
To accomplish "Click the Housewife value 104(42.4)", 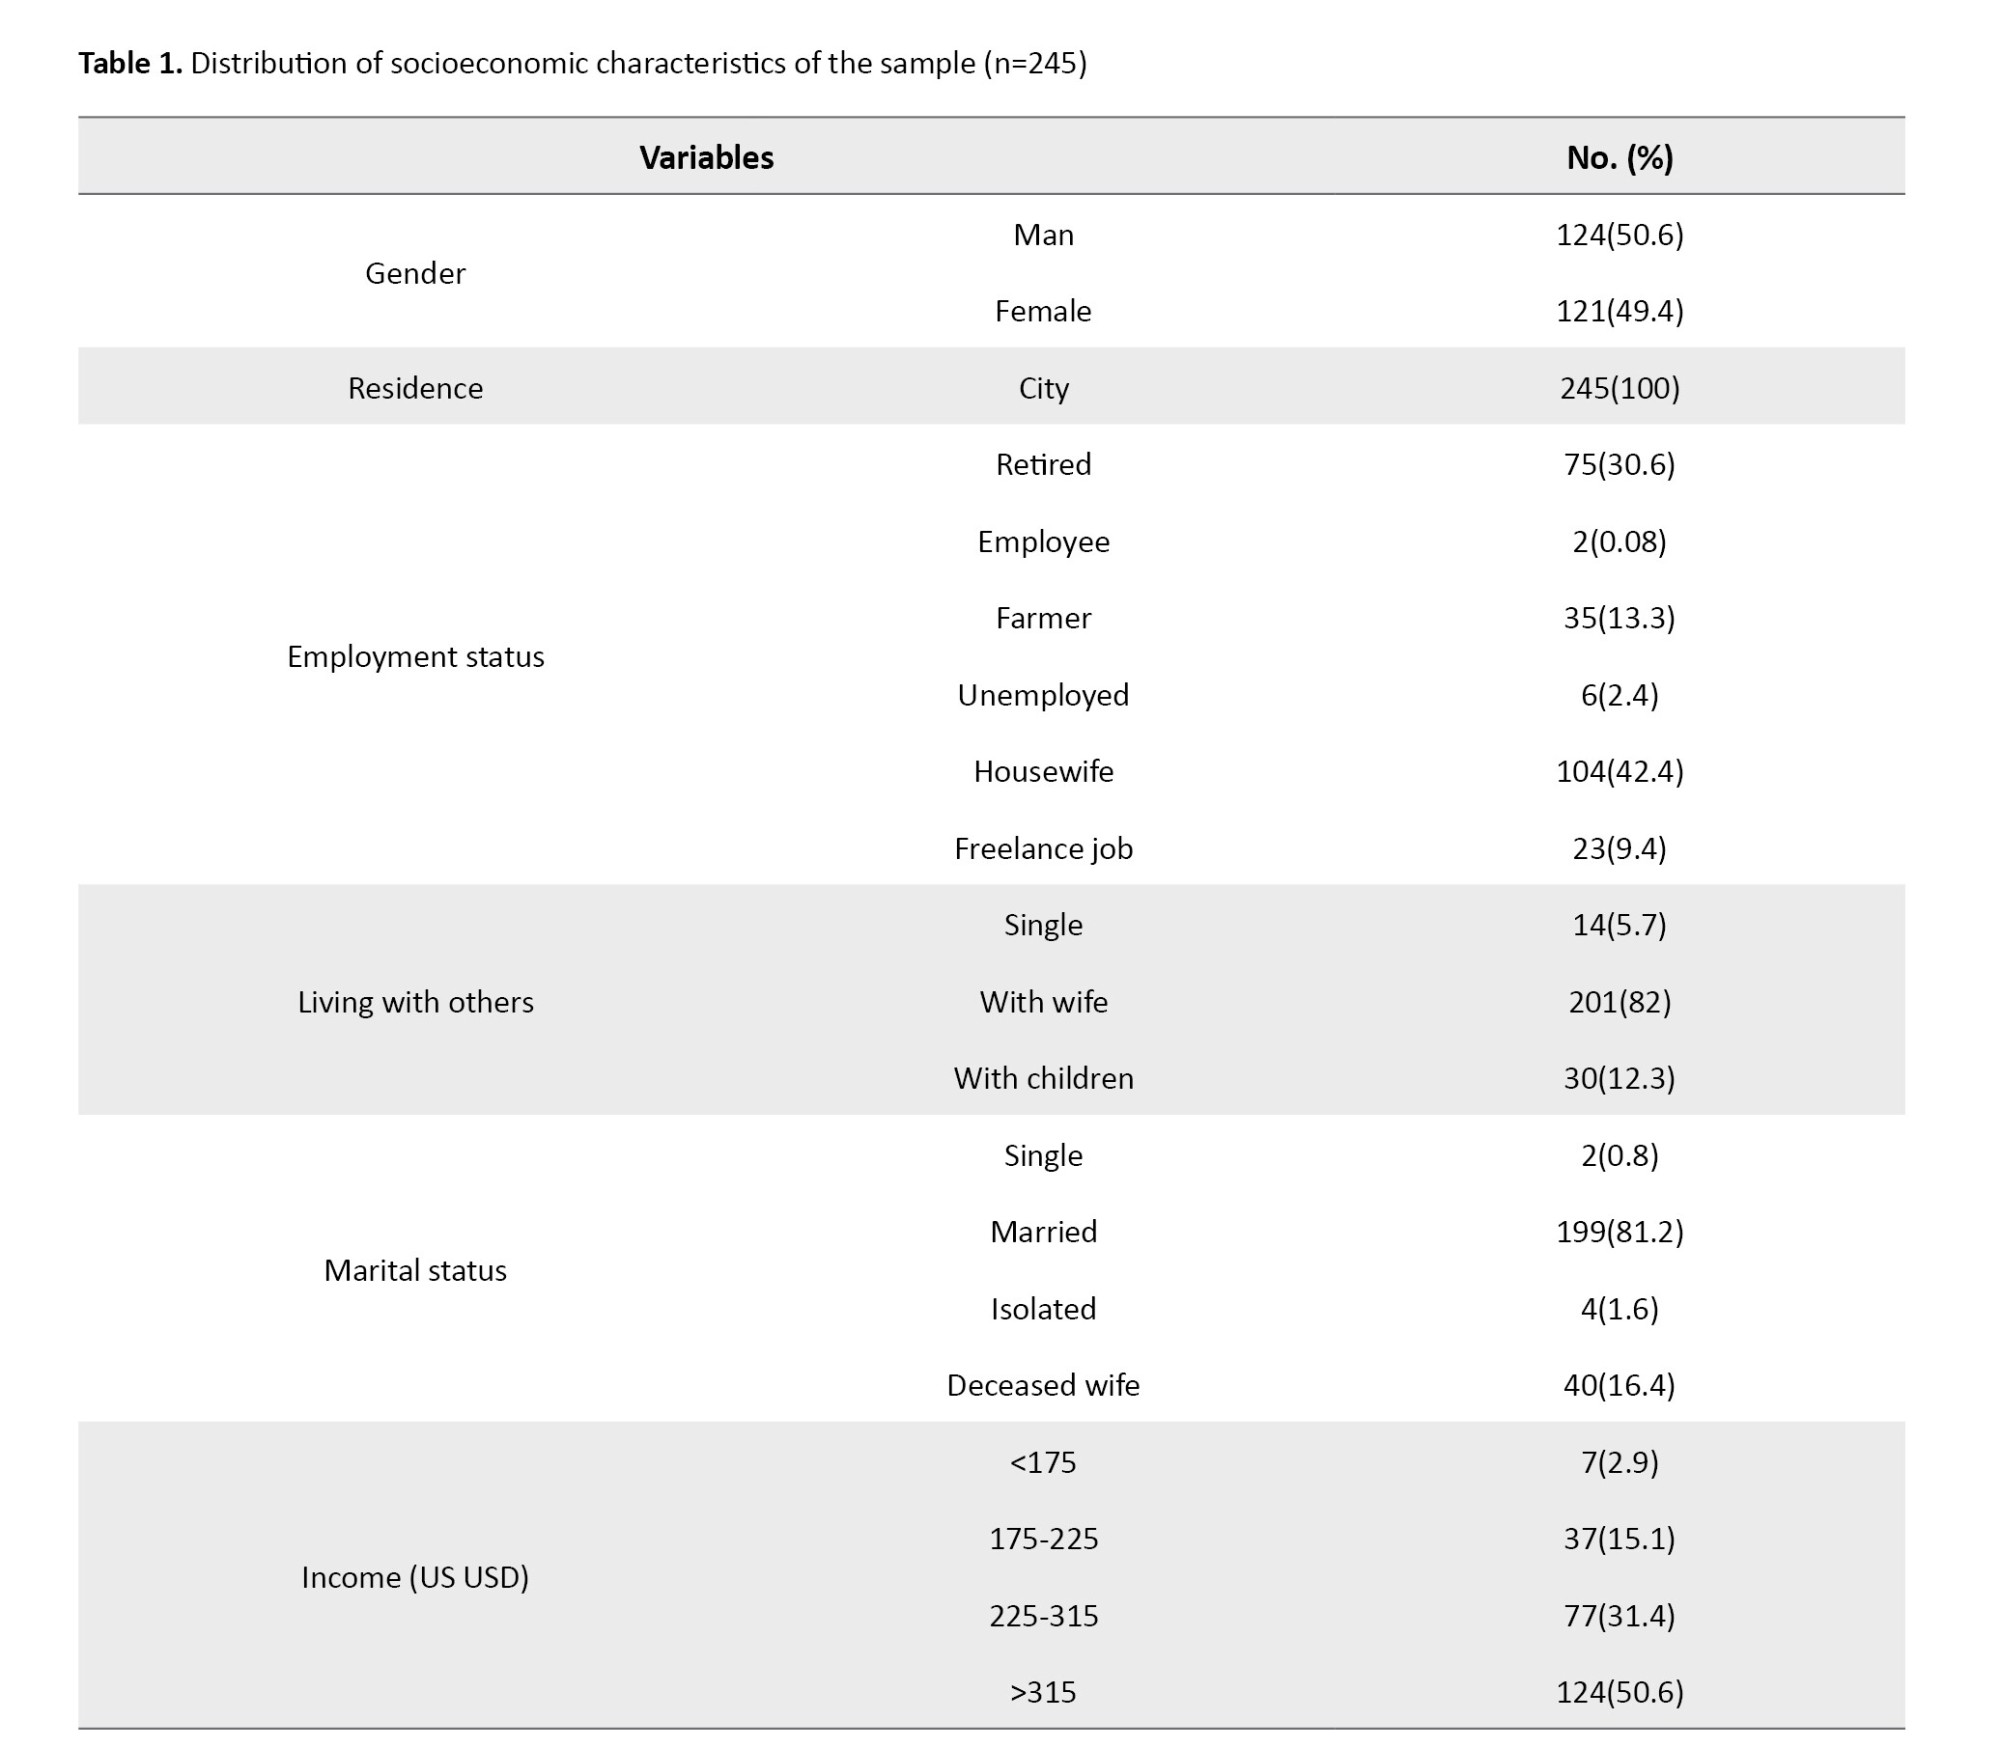I will click(x=1619, y=771).
